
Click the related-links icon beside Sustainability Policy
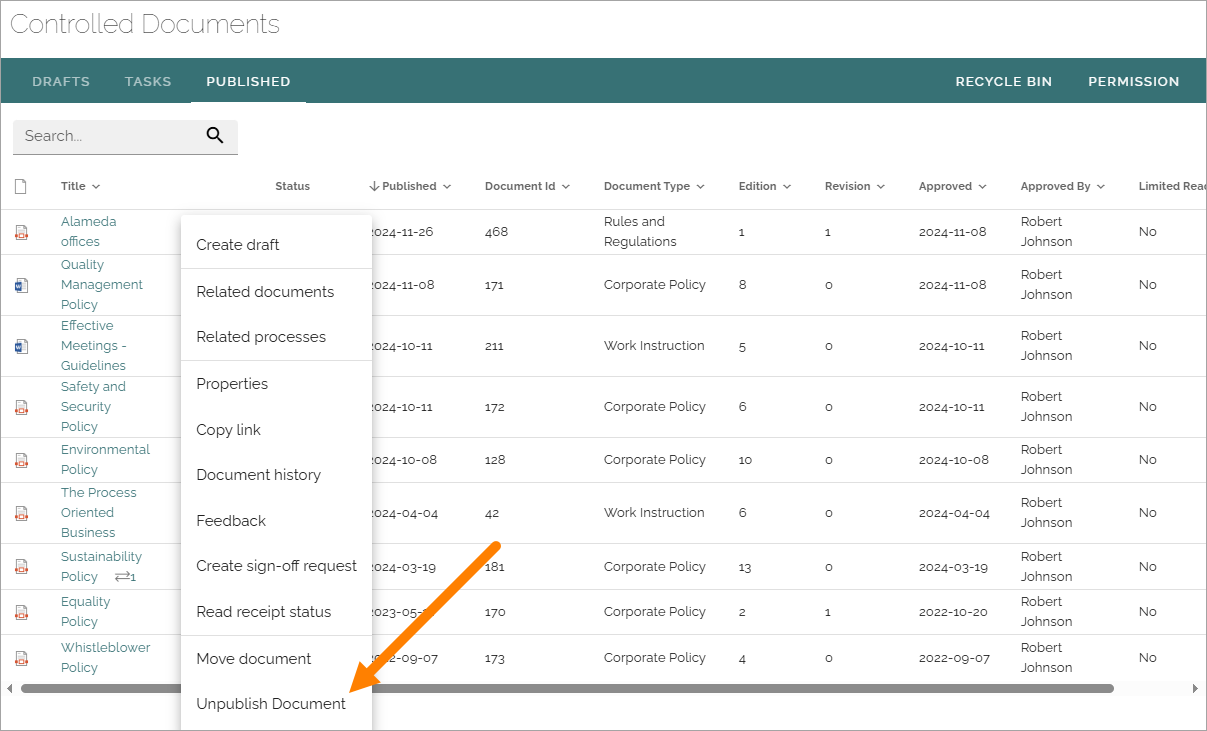[125, 577]
